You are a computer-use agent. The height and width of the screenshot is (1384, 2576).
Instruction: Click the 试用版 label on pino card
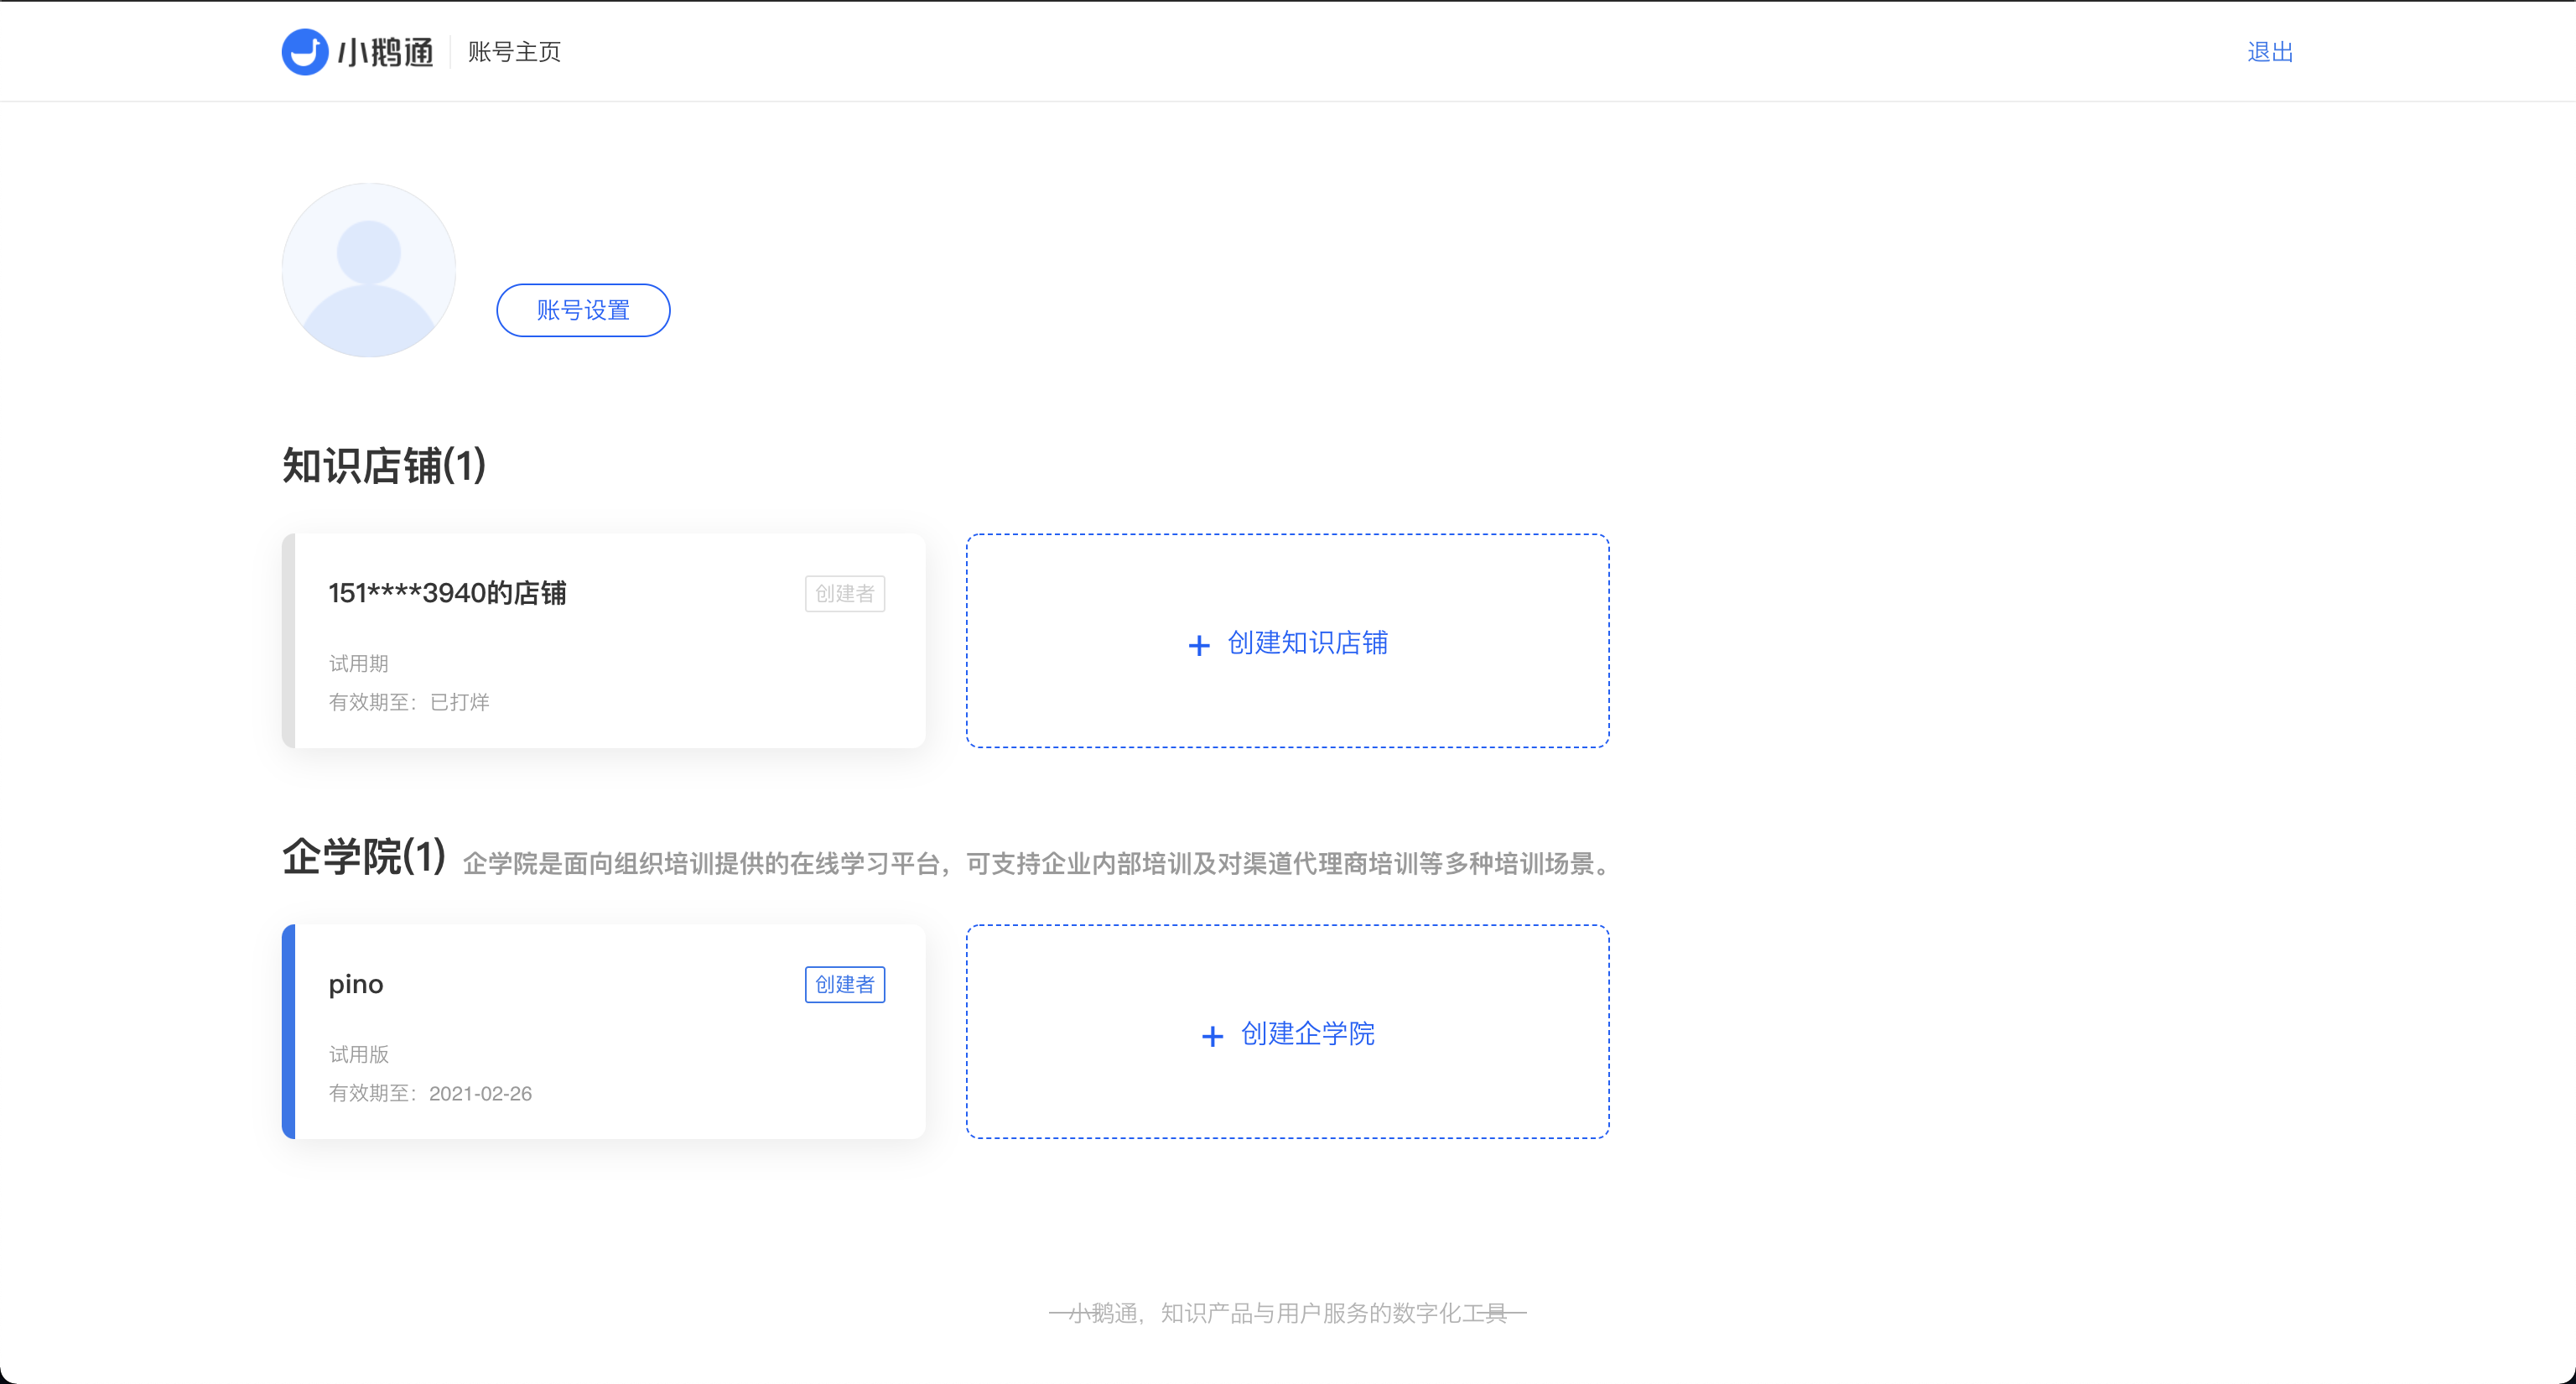coord(359,1055)
